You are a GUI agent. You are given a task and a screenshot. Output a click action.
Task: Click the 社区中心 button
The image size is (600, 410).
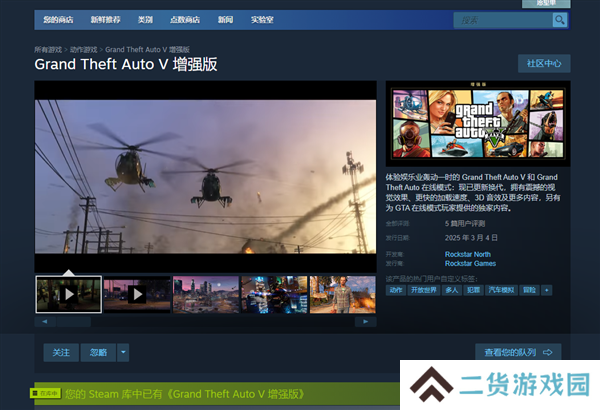[544, 64]
